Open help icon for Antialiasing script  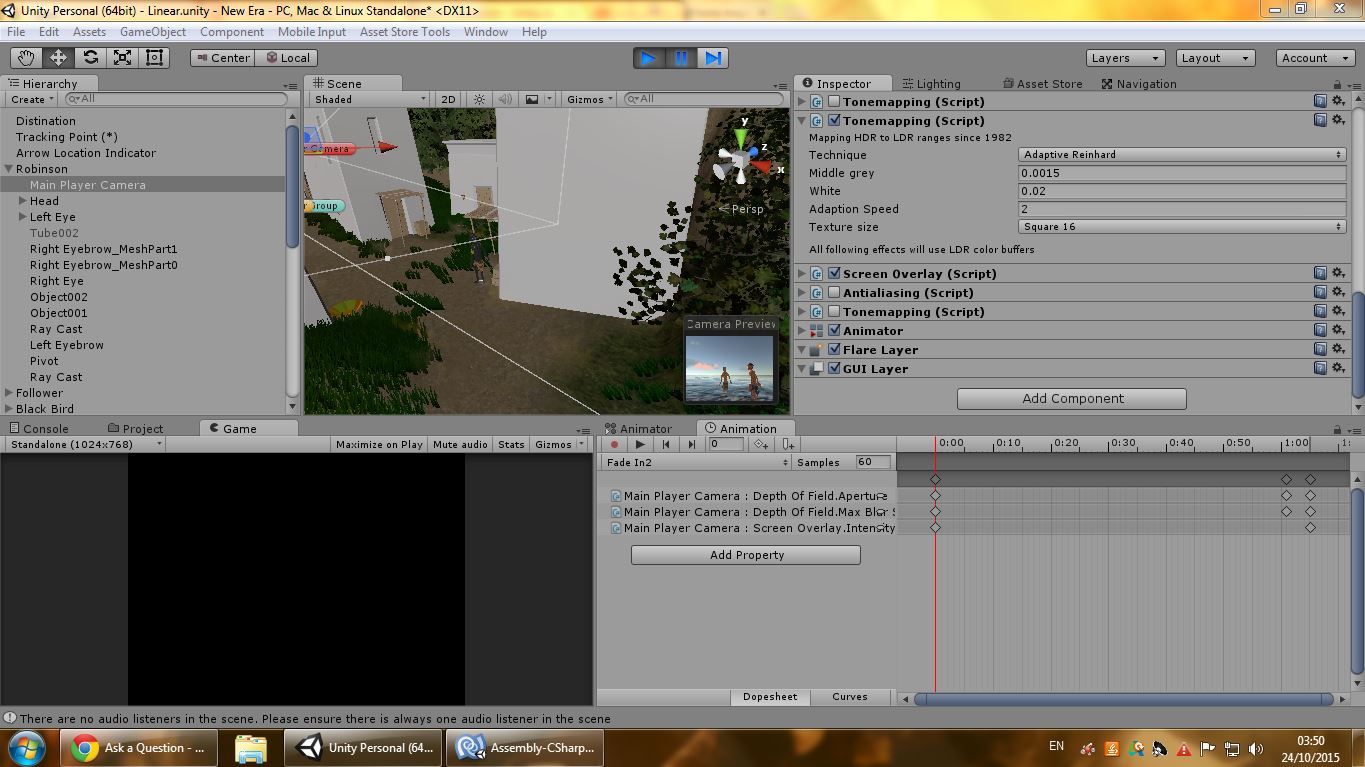(1320, 293)
